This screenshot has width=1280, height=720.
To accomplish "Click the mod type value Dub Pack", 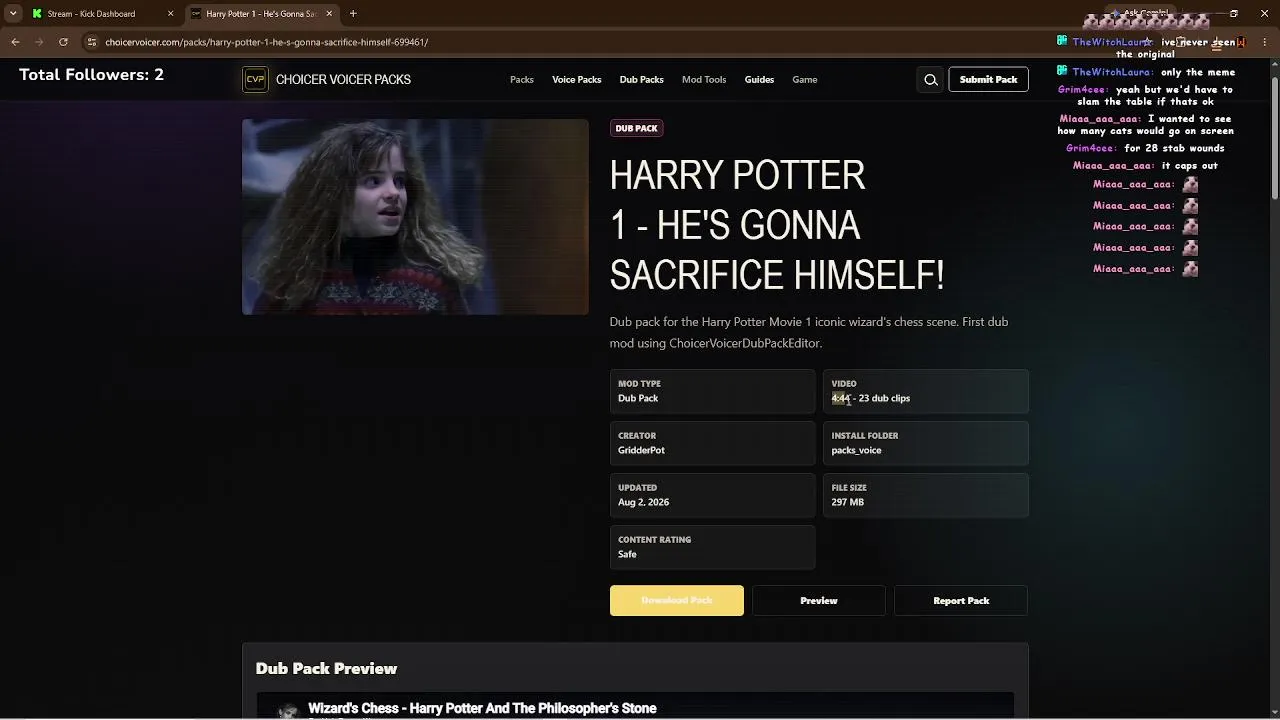I will coord(638,398).
